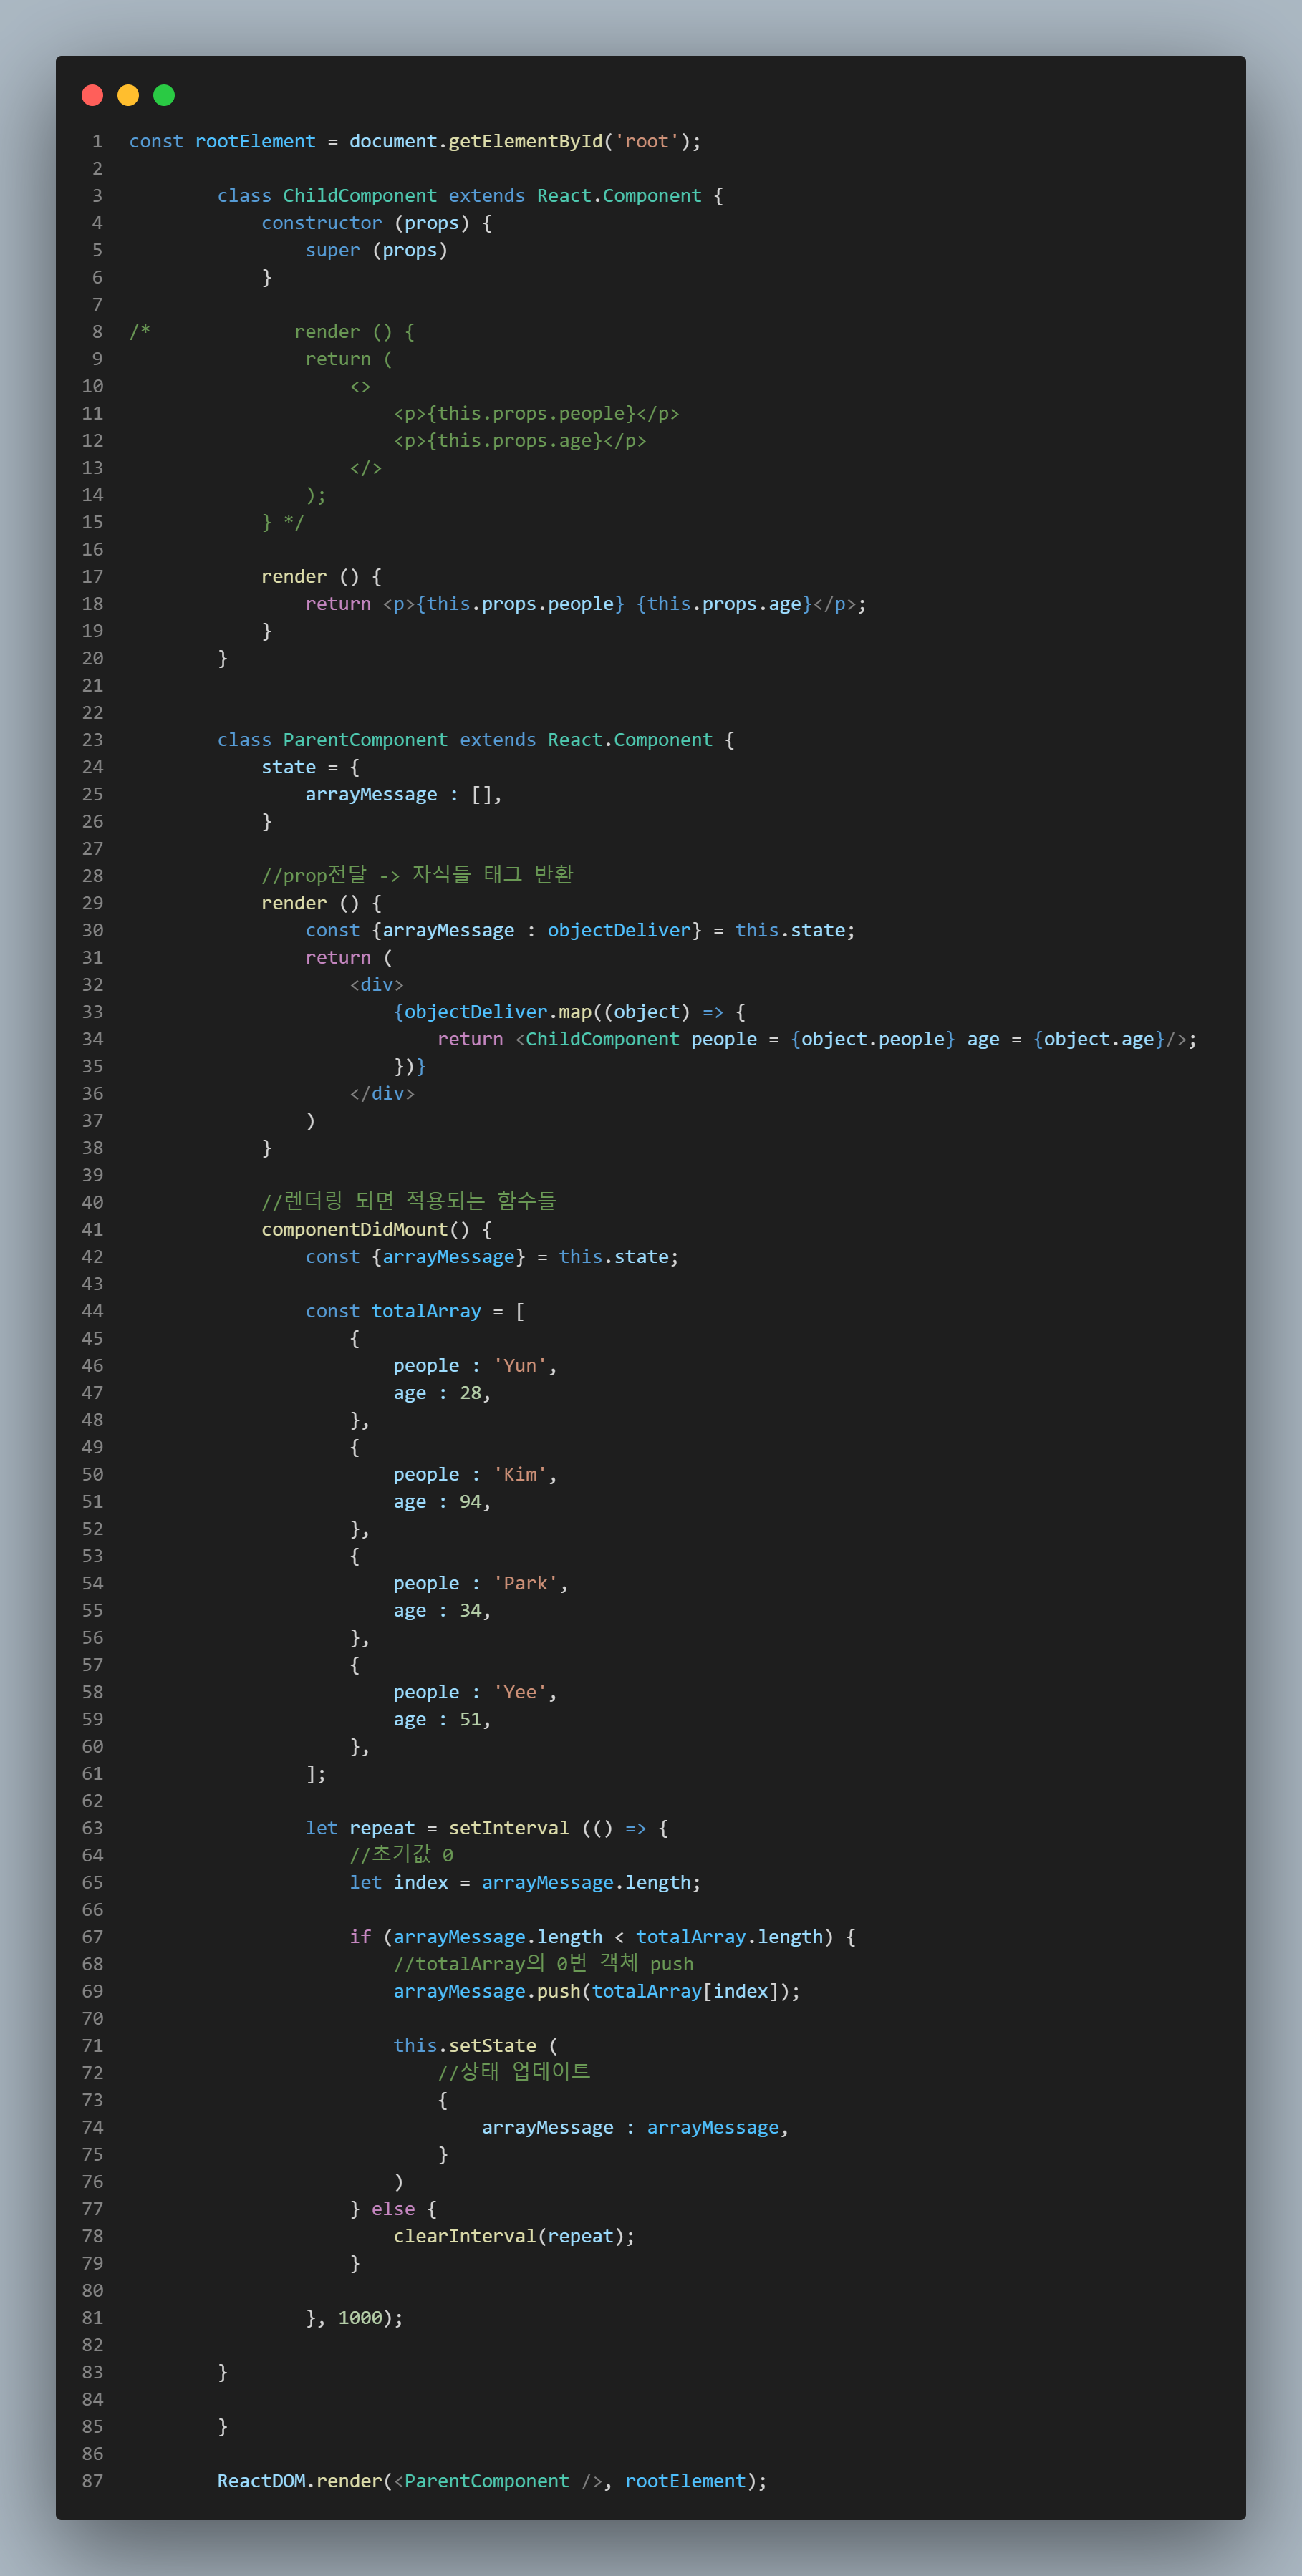Click the '} */' comment end on line 15
Image resolution: width=1302 pixels, height=2576 pixels.
tap(283, 522)
